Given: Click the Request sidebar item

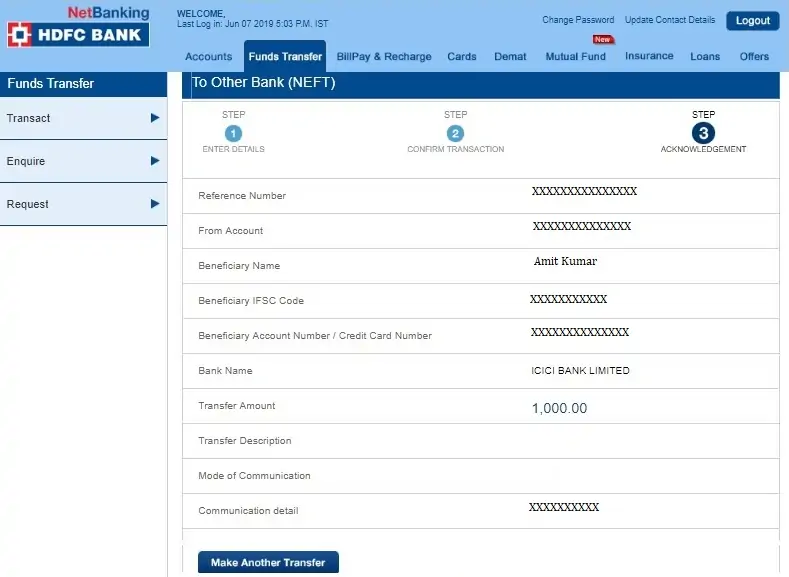Looking at the screenshot, I should click(x=84, y=204).
